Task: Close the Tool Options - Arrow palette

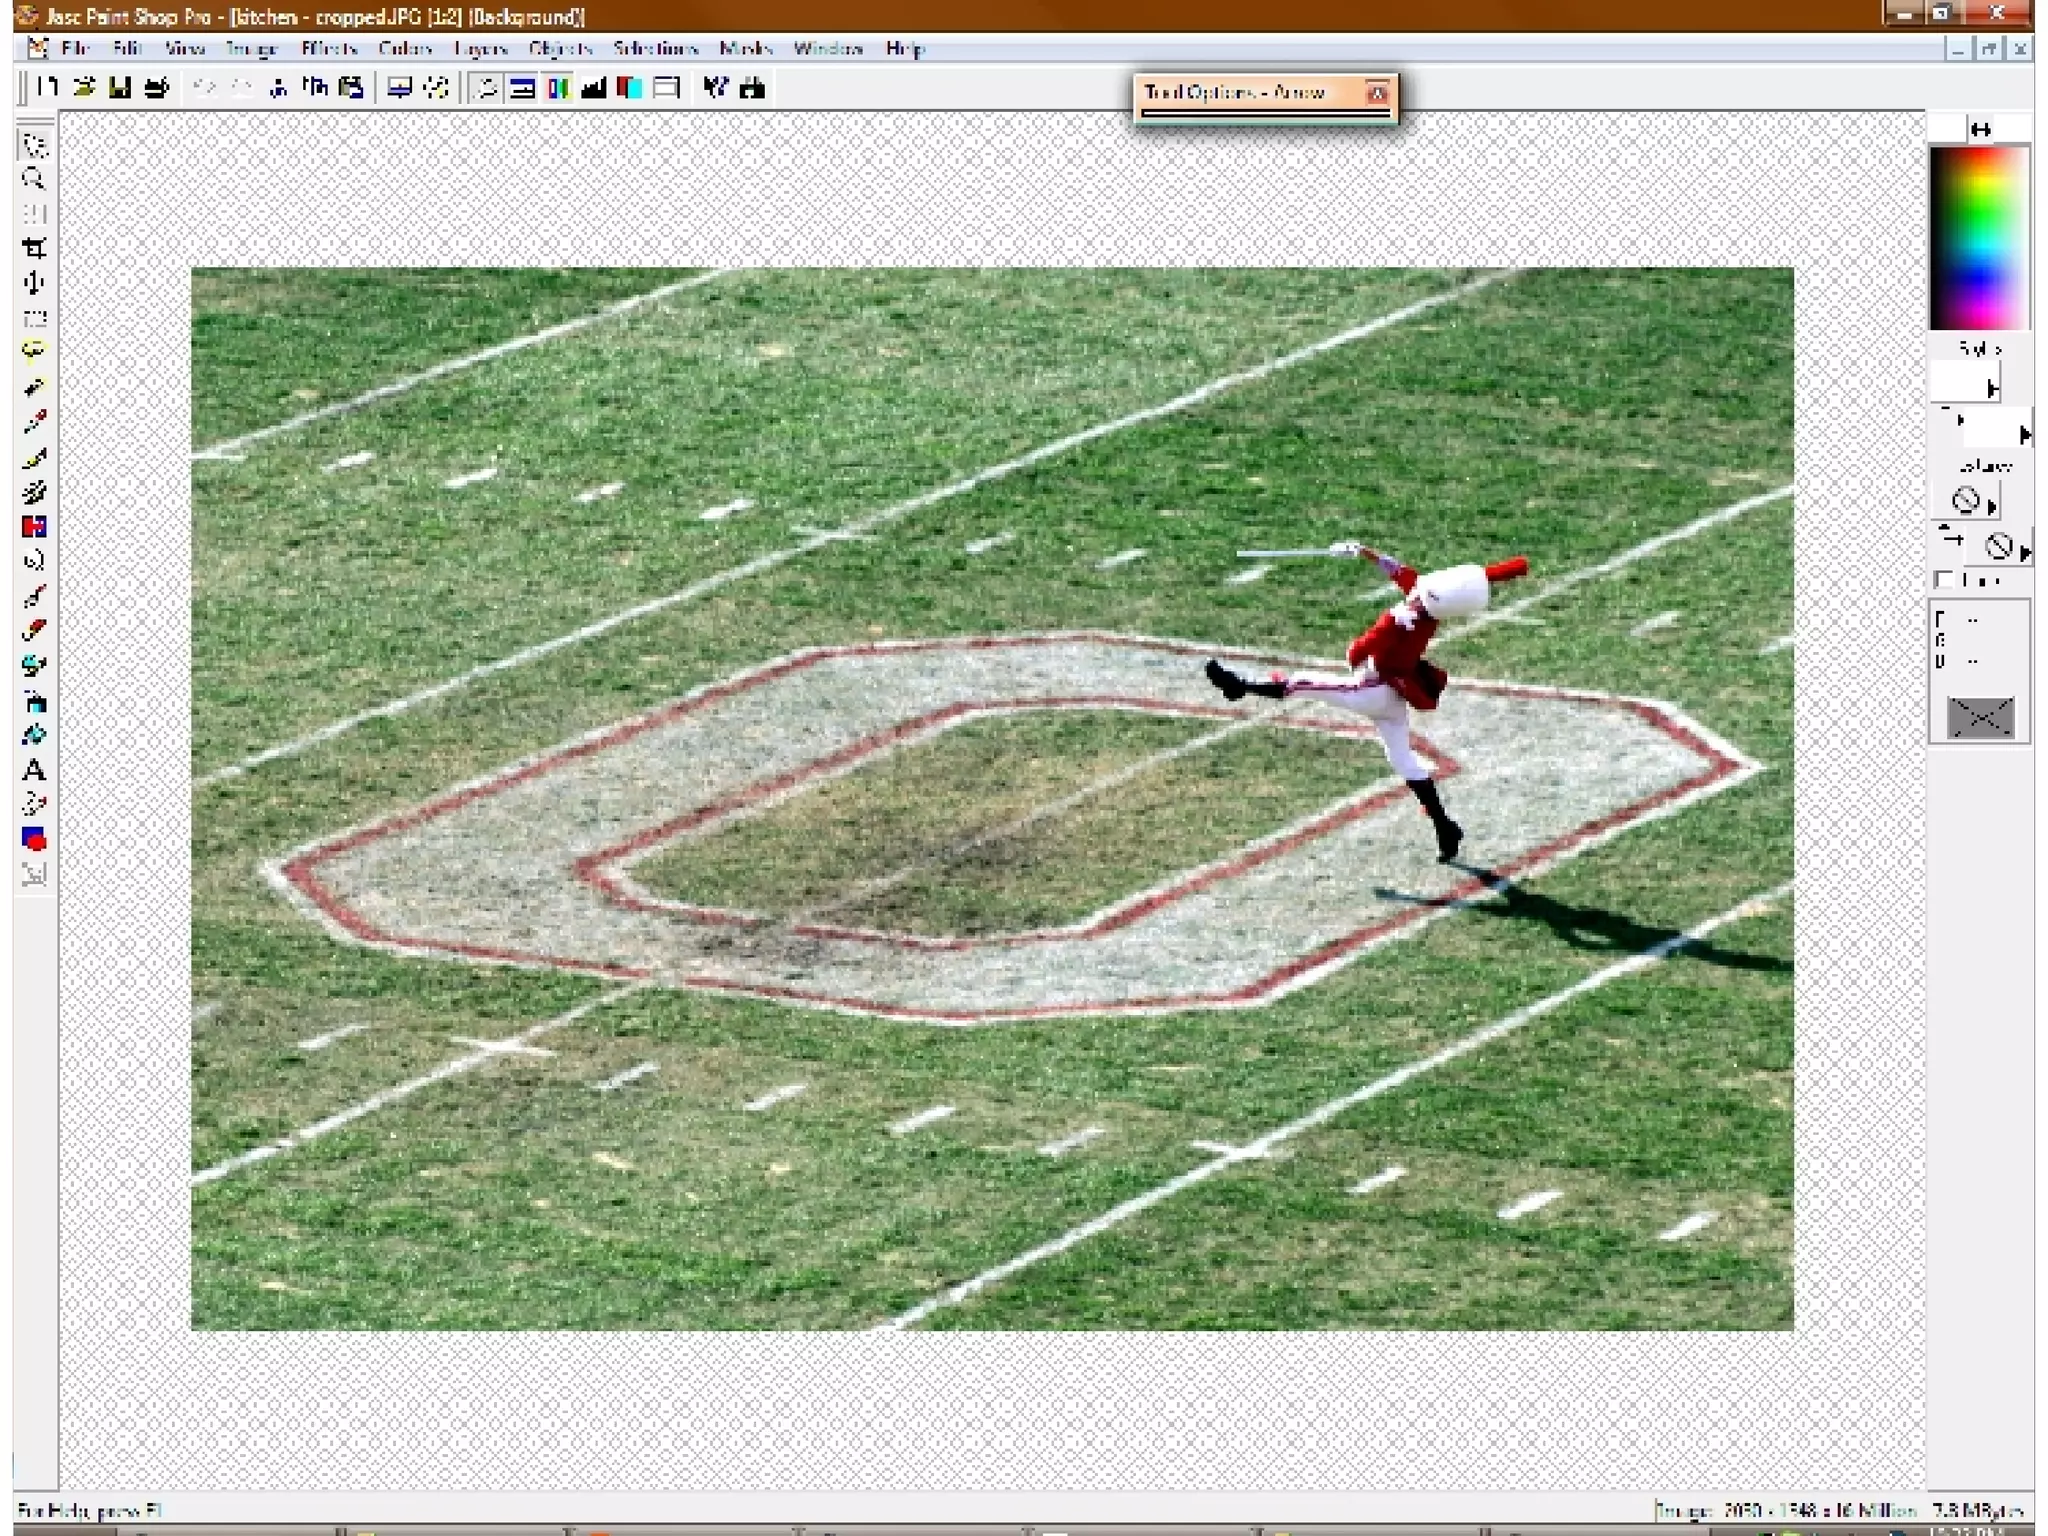Action: point(1377,93)
